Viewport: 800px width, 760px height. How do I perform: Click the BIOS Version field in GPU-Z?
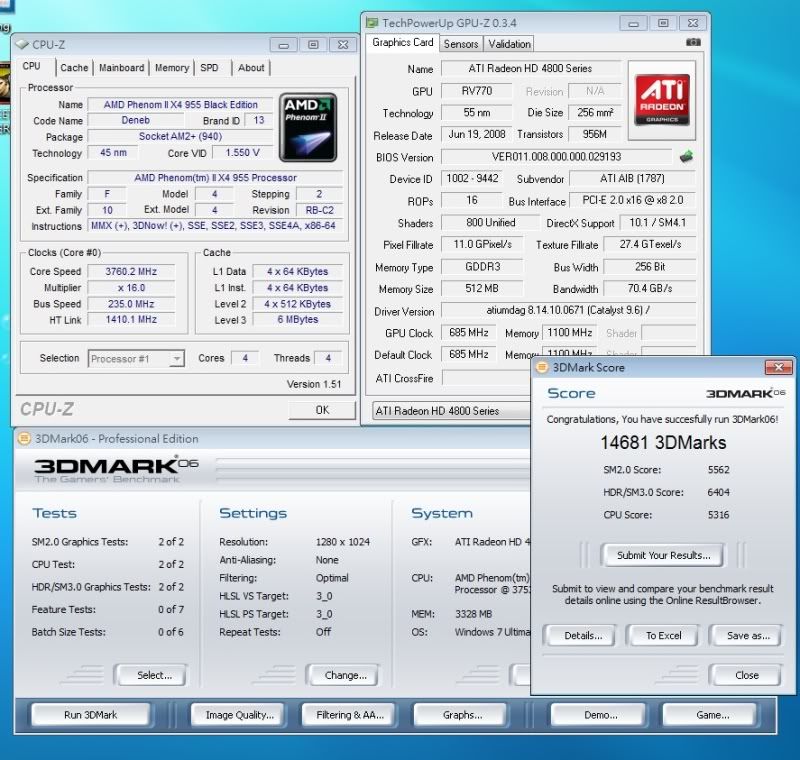point(556,157)
